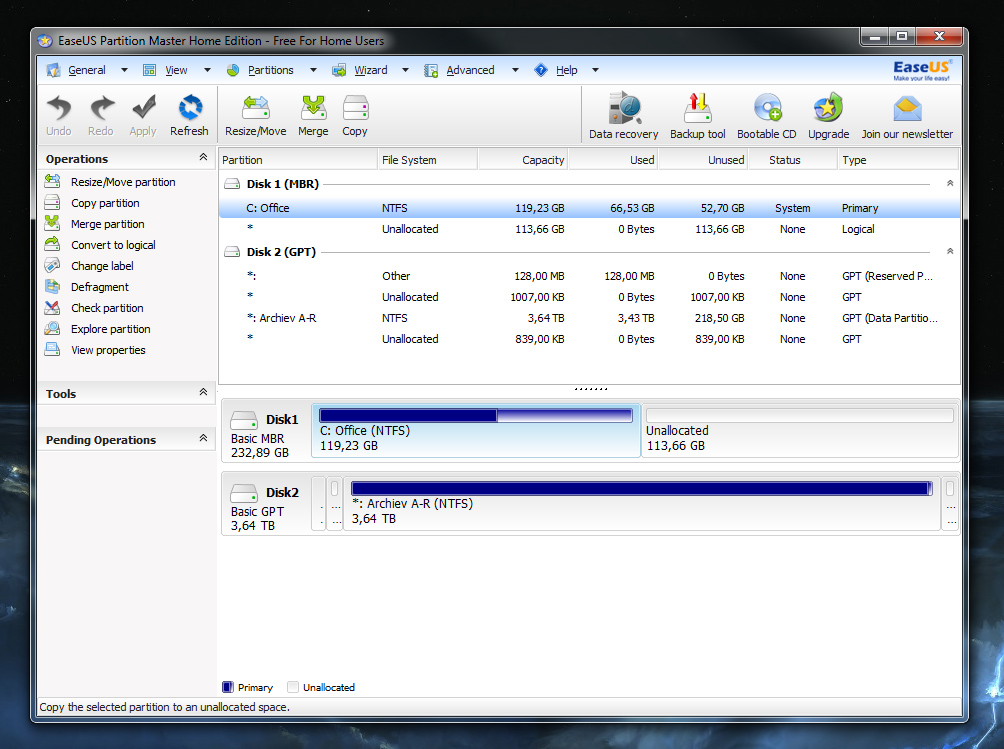
Task: Sort by the Capacity column header
Action: (x=523, y=160)
